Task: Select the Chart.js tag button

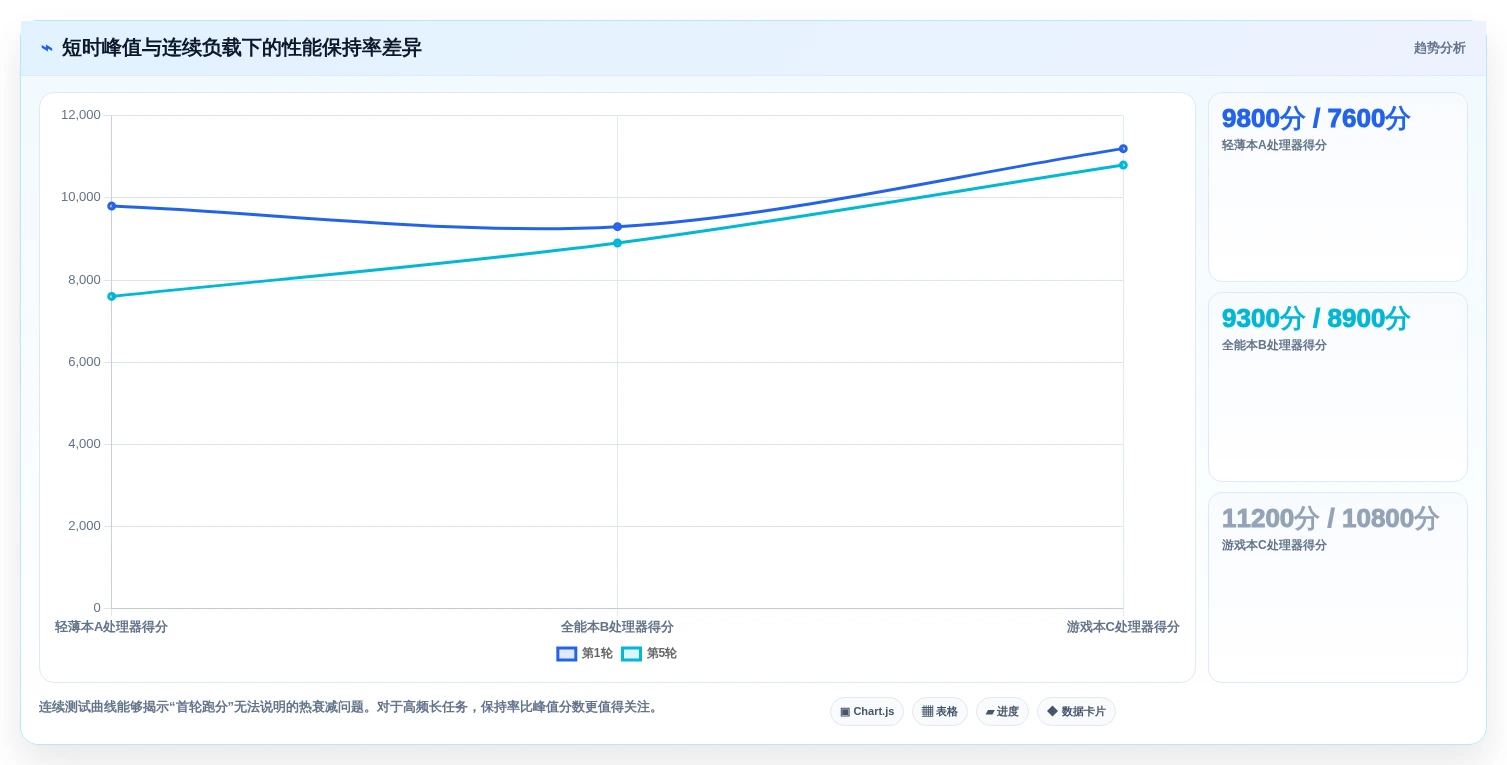Action: 867,712
